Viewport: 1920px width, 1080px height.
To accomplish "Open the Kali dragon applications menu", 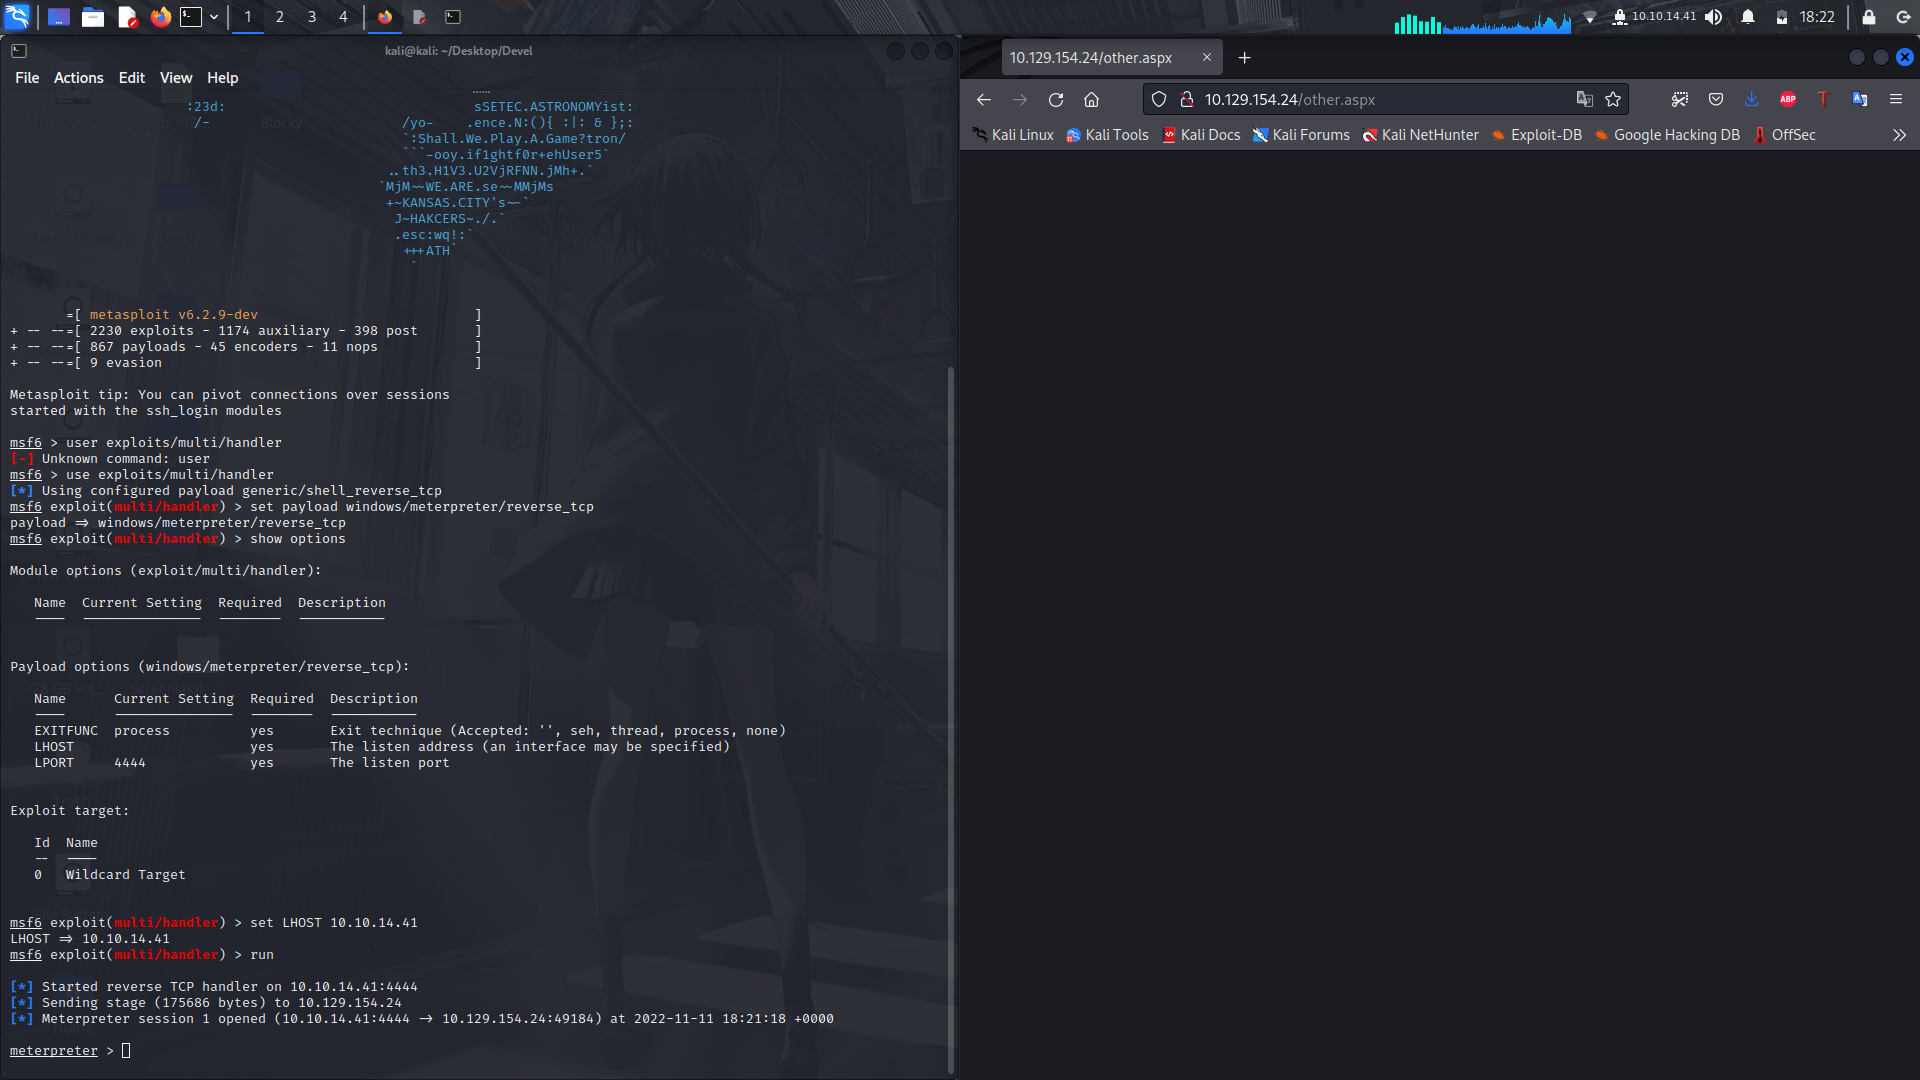I will (x=18, y=16).
